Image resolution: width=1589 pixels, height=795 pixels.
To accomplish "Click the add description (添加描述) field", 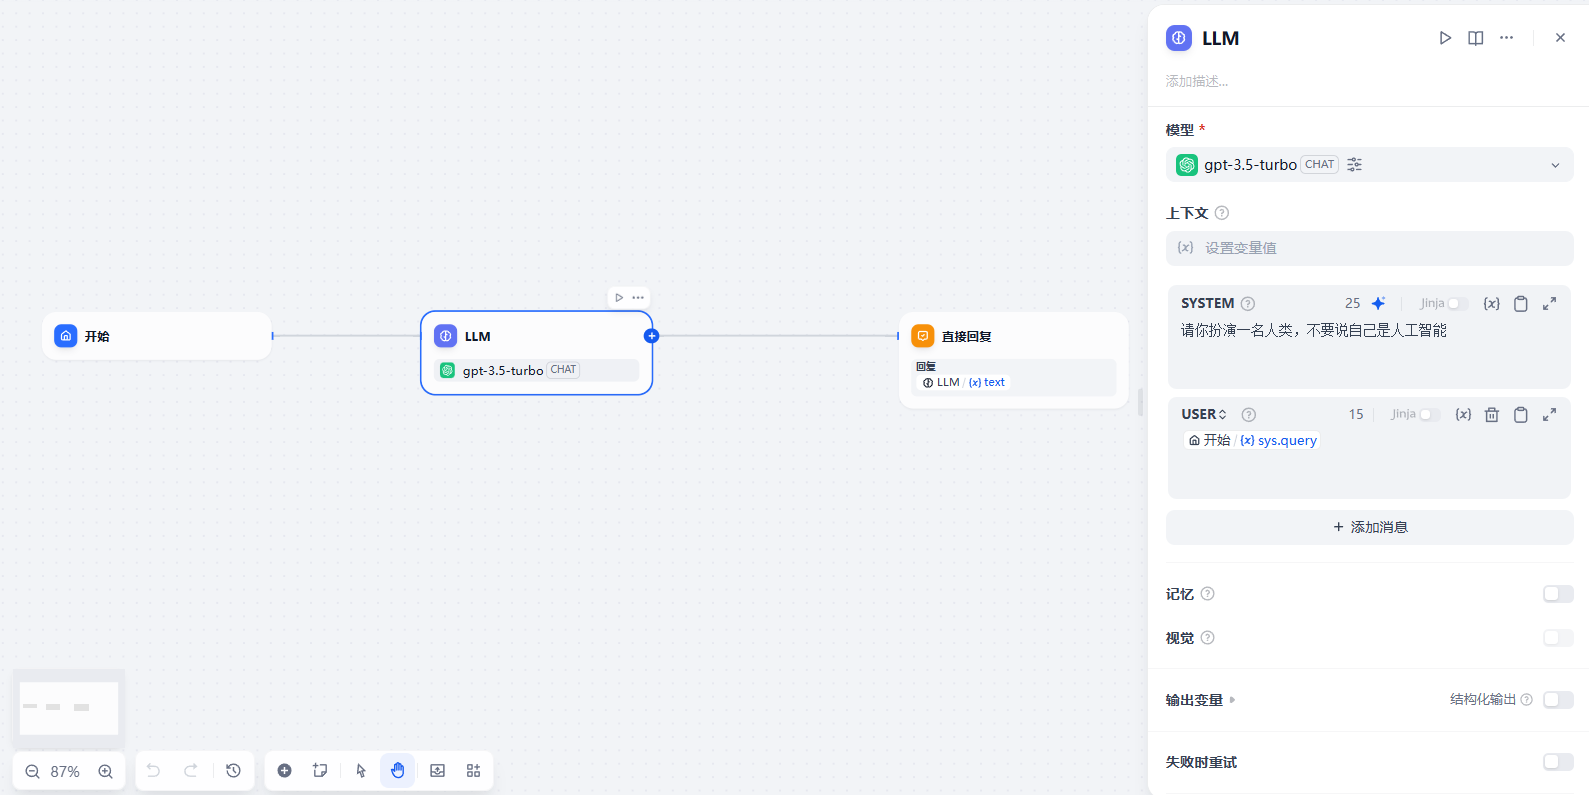I will [x=1197, y=81].
